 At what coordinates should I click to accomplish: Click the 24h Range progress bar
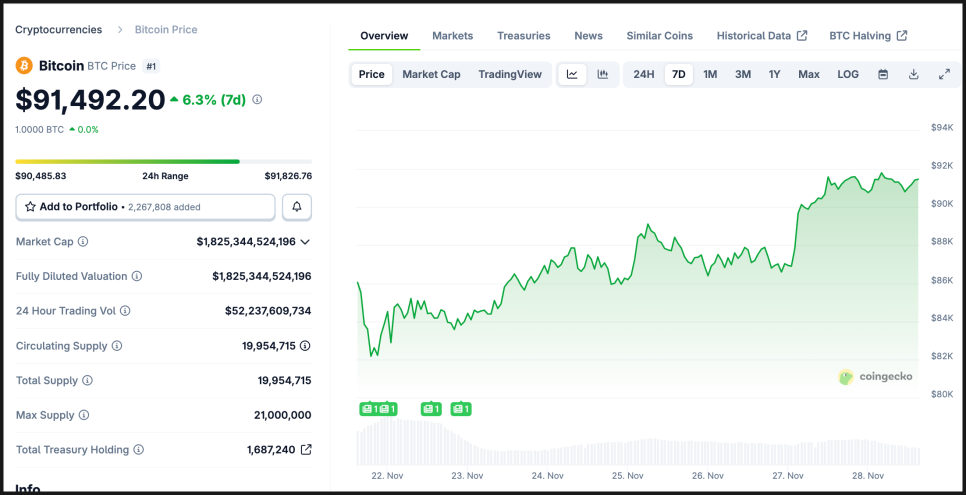tap(163, 161)
